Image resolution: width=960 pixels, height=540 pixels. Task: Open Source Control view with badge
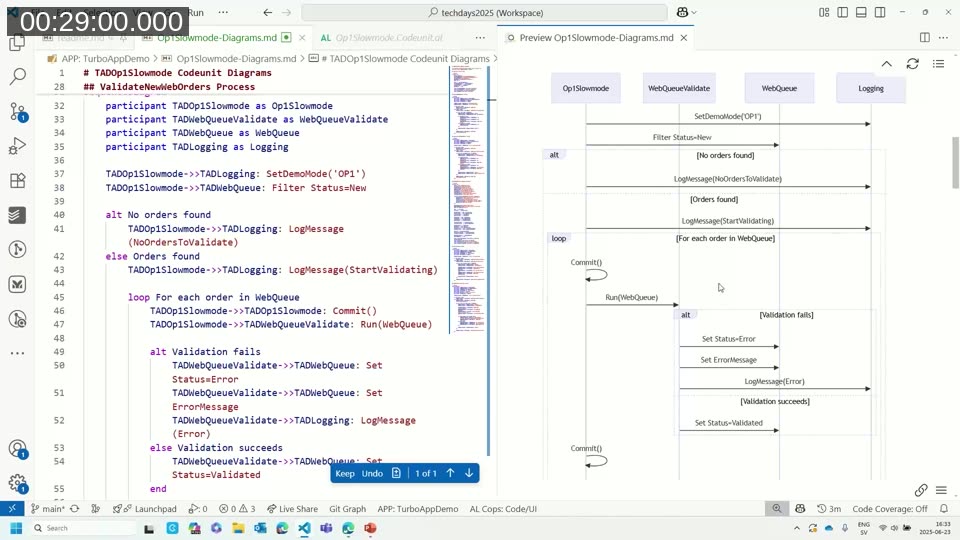(18, 111)
